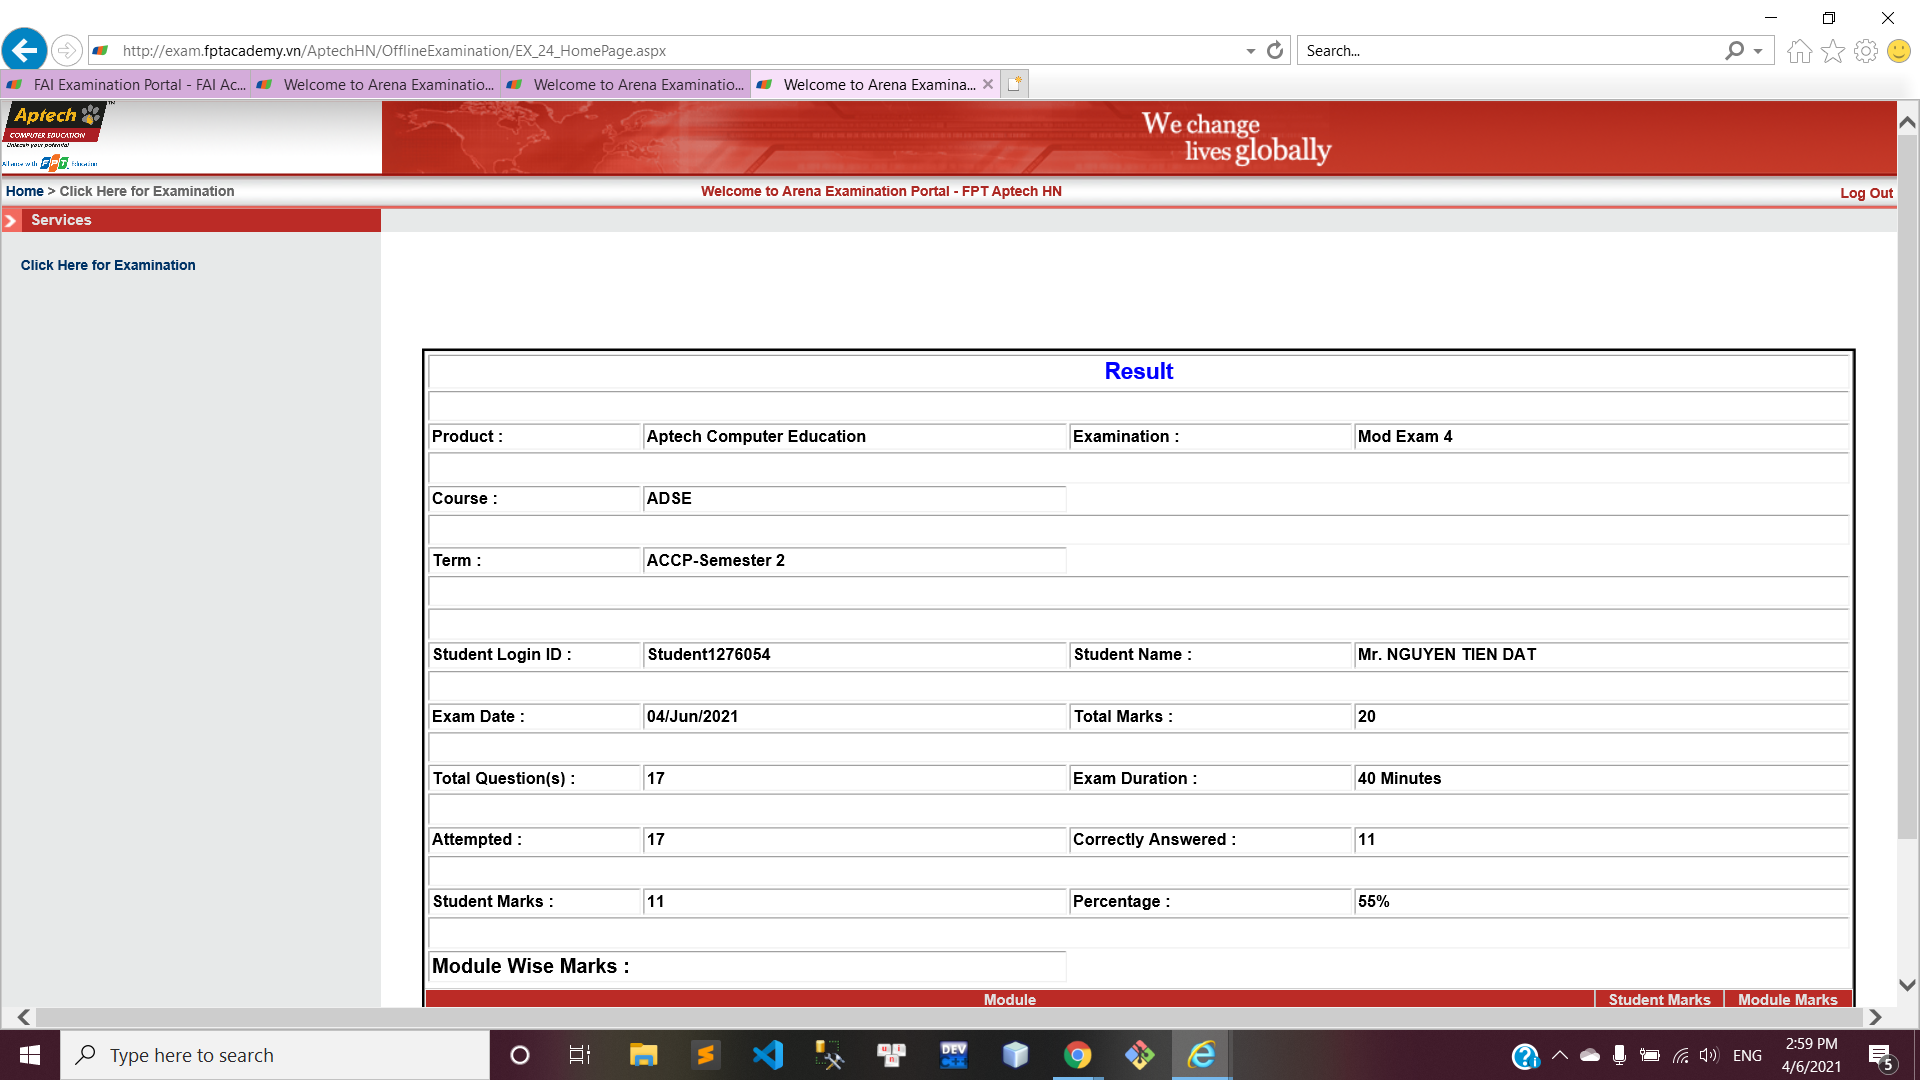1920x1080 pixels.
Task: Open a new browser tab
Action: pyautogui.click(x=1015, y=85)
